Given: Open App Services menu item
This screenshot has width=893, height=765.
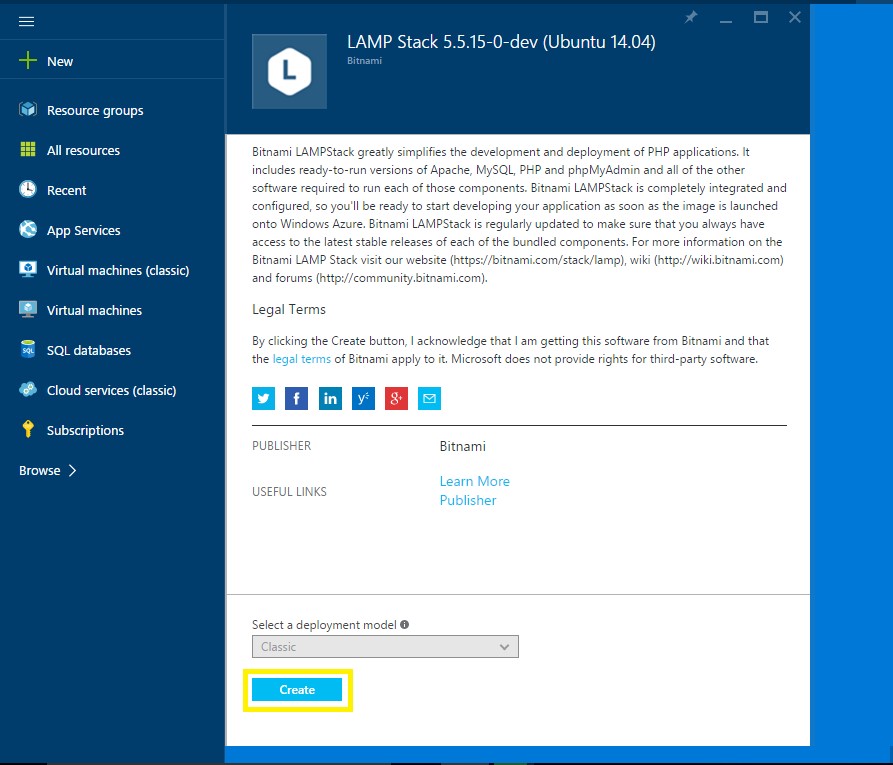Looking at the screenshot, I should pyautogui.click(x=83, y=230).
